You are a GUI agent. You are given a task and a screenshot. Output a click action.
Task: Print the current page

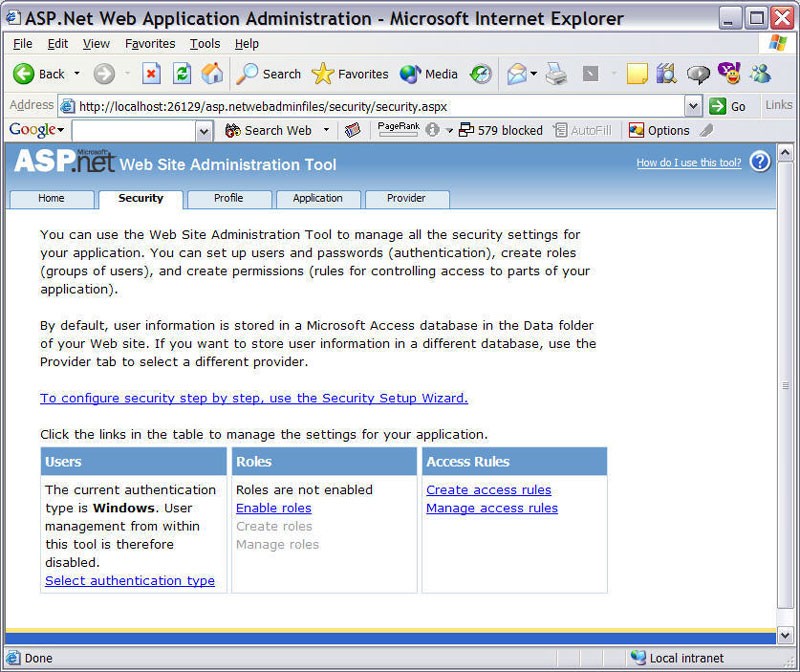556,74
